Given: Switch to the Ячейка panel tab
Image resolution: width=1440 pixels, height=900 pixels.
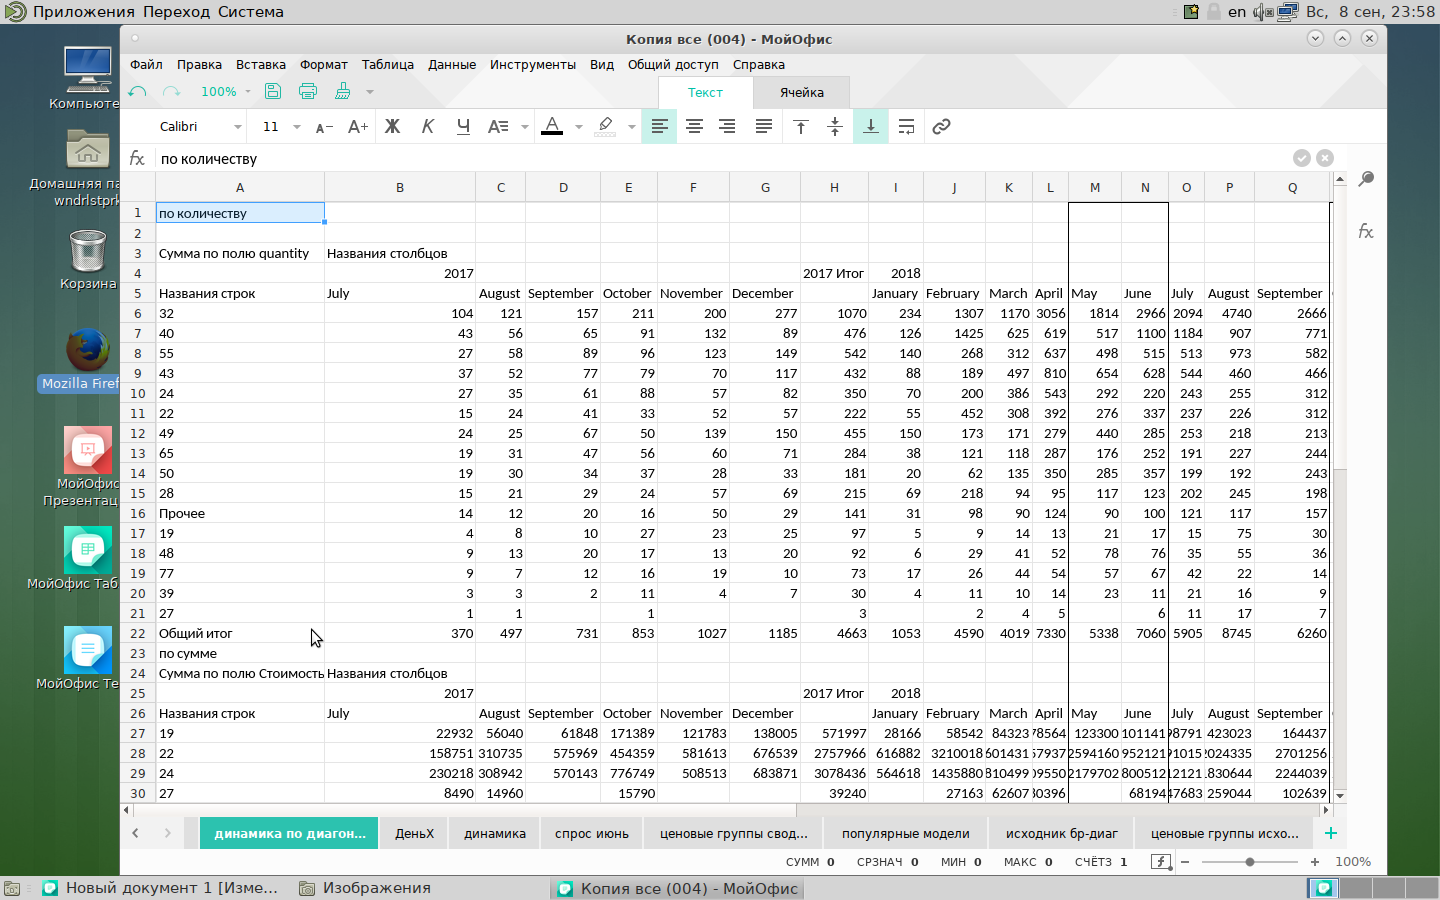Looking at the screenshot, I should click(802, 93).
